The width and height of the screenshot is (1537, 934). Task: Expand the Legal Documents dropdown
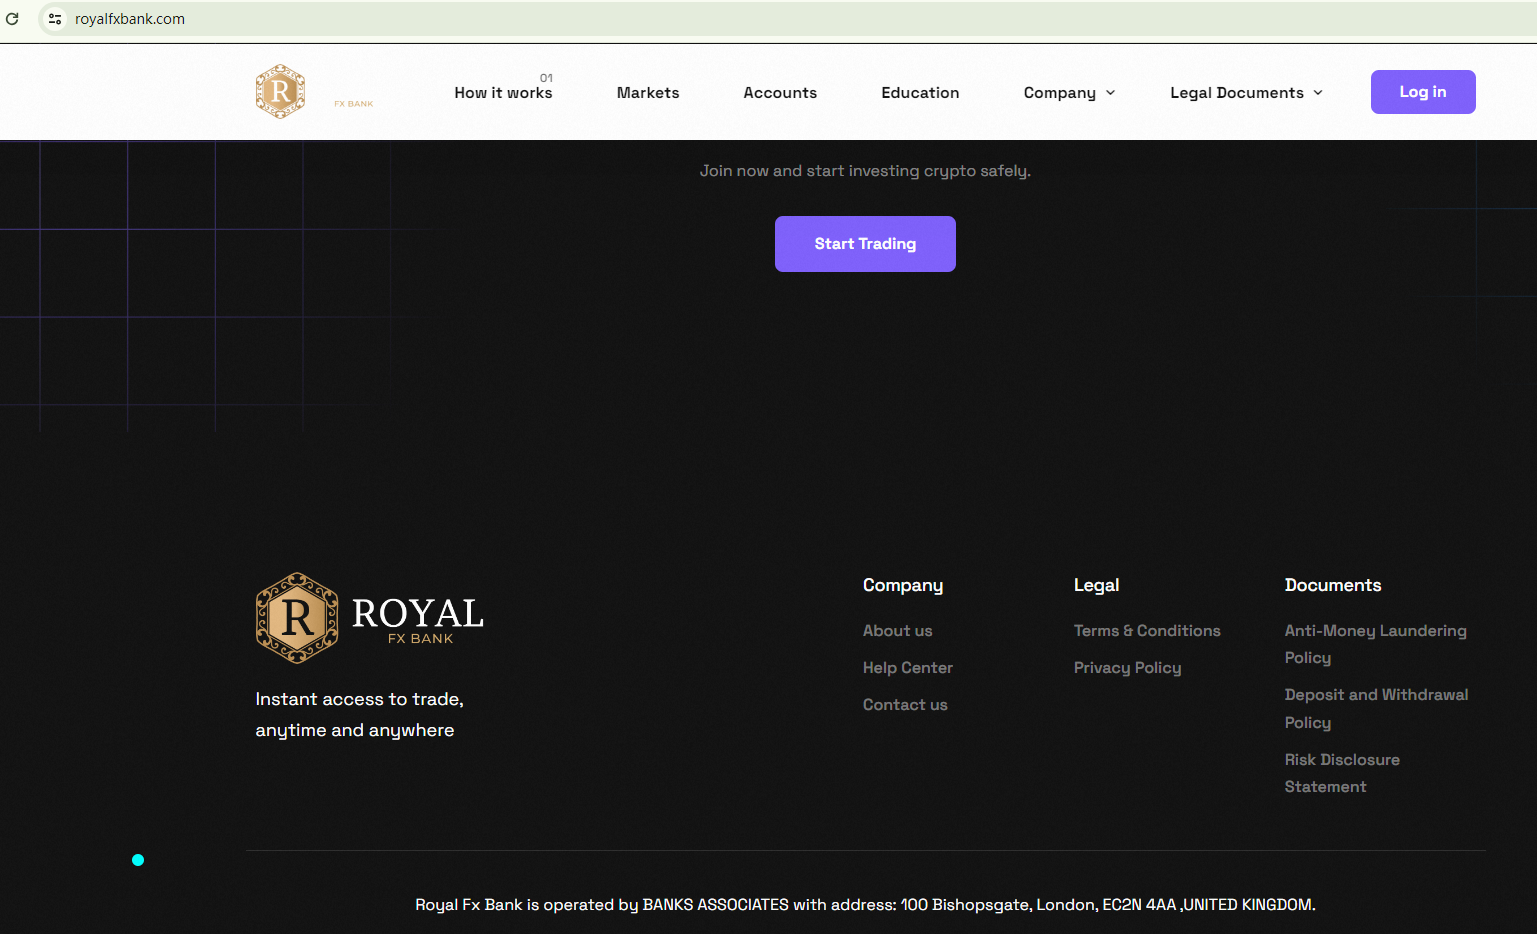1245,93
